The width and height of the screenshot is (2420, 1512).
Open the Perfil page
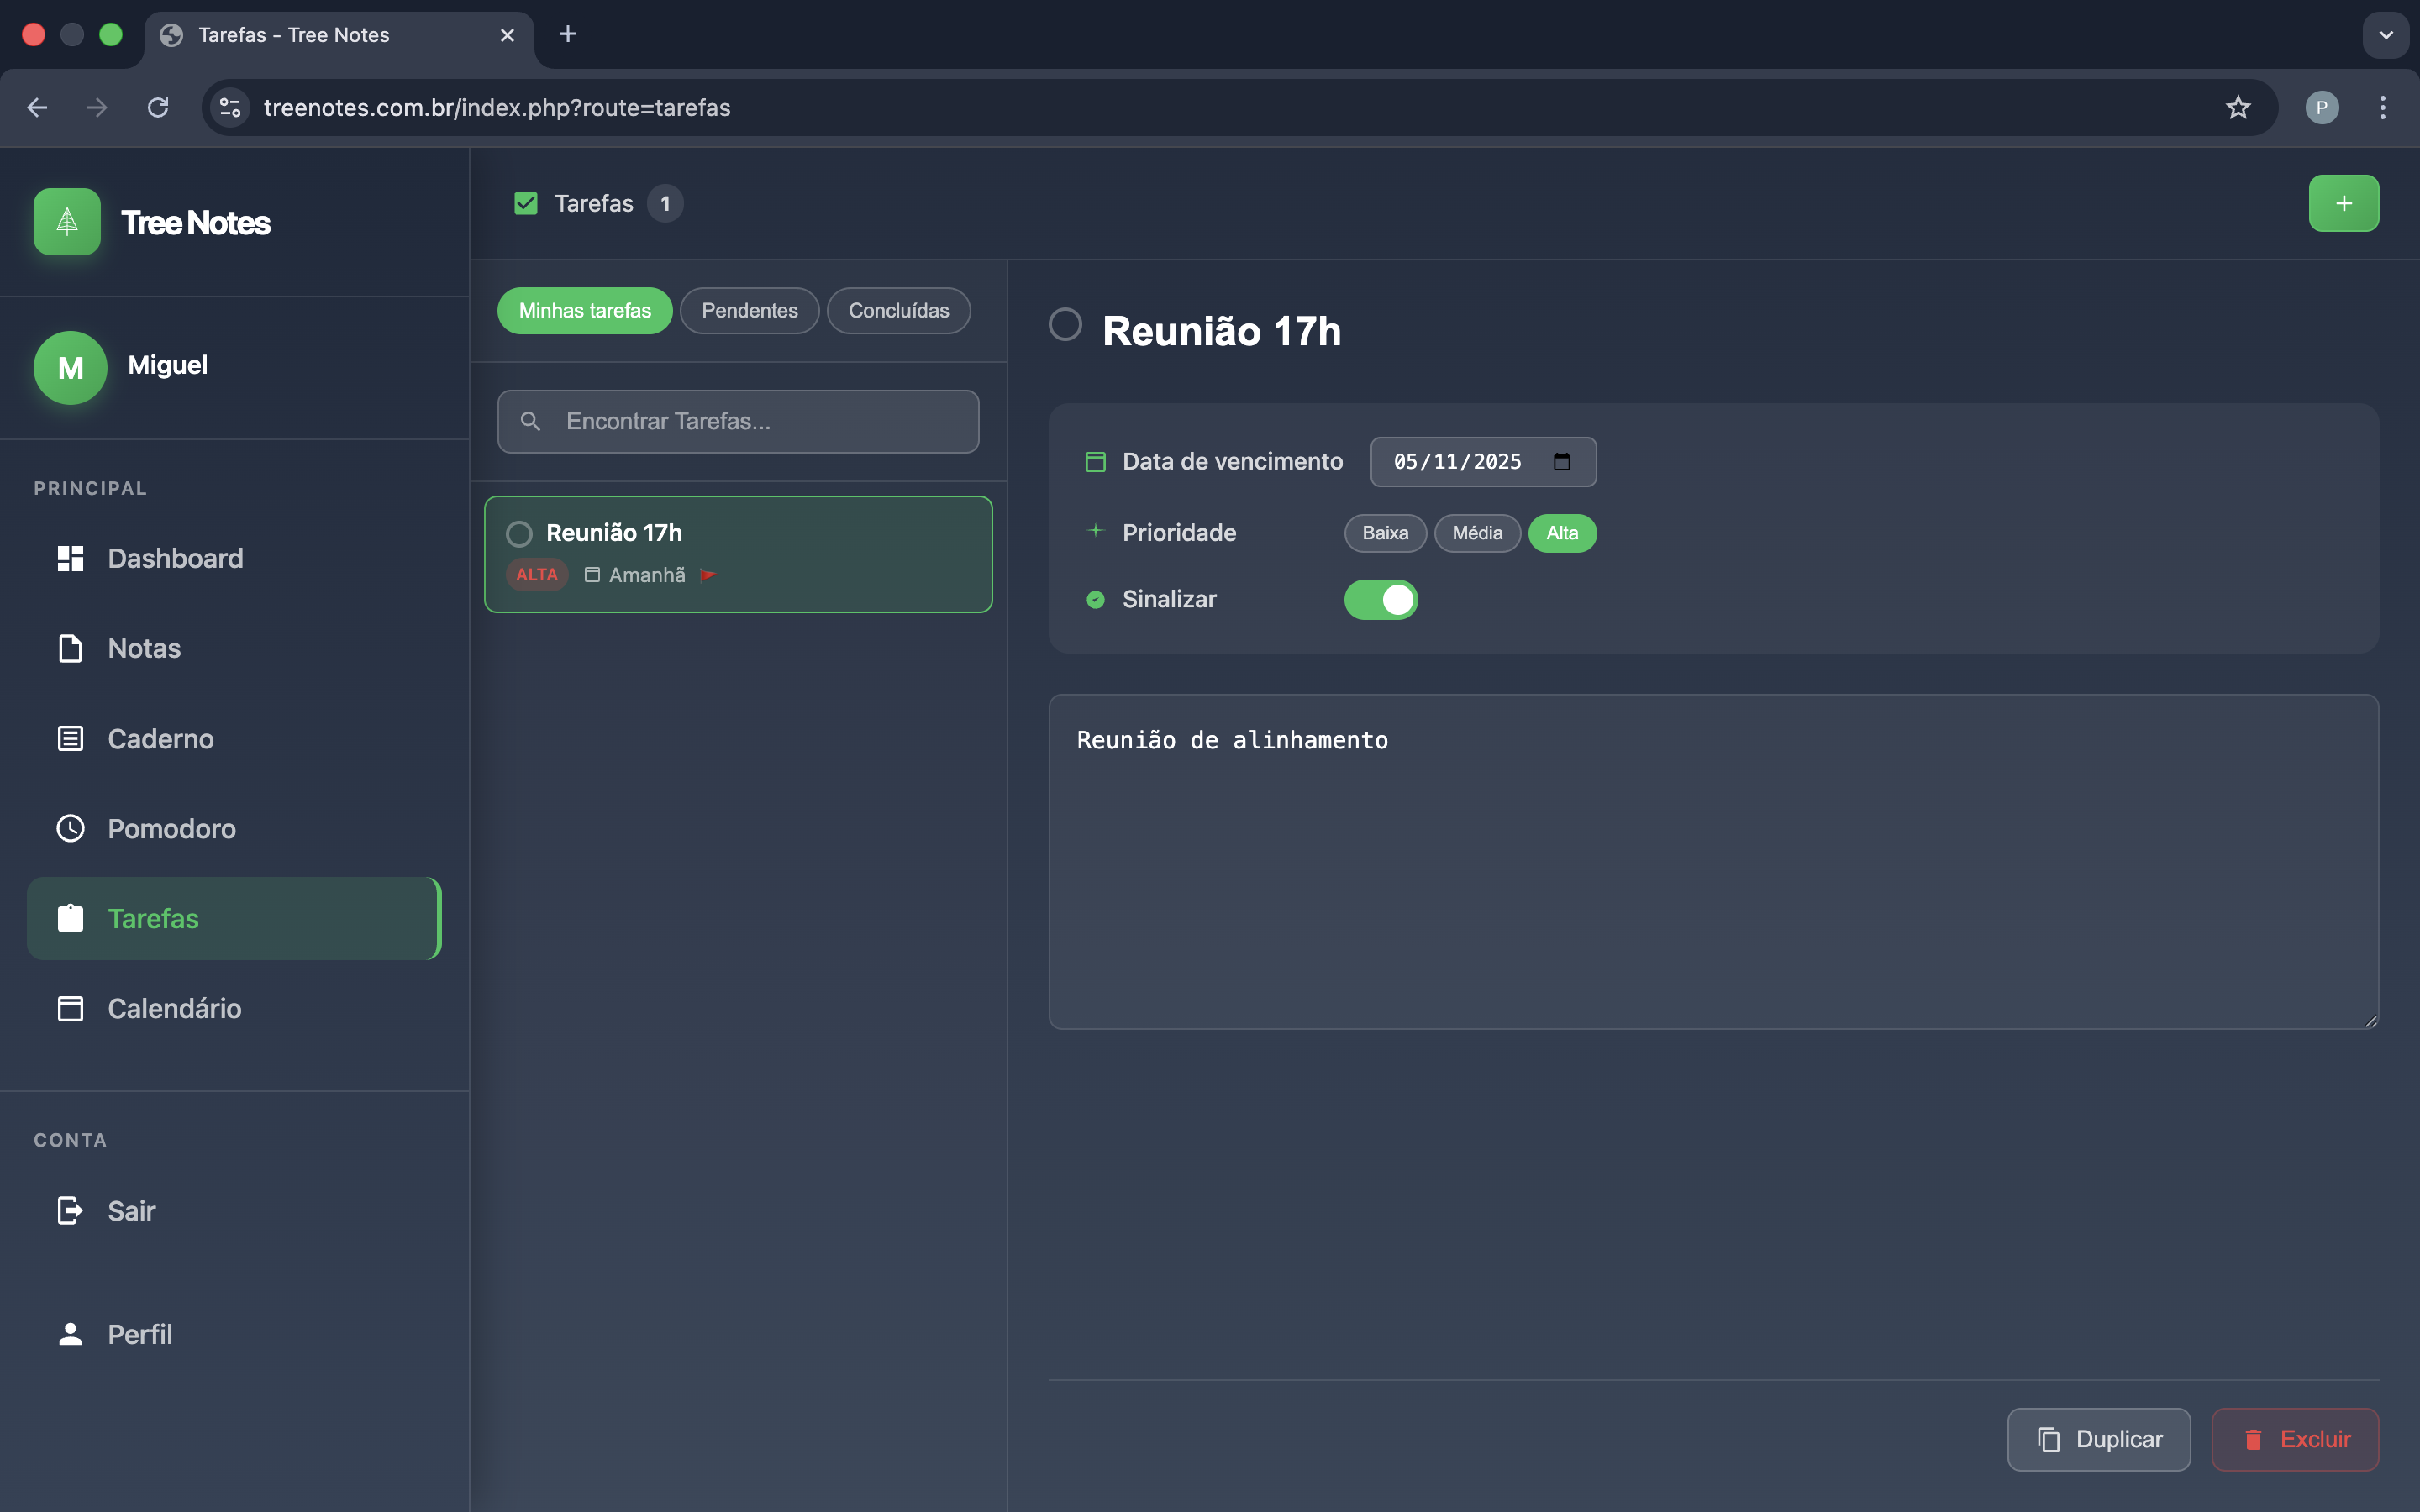pyautogui.click(x=139, y=1334)
